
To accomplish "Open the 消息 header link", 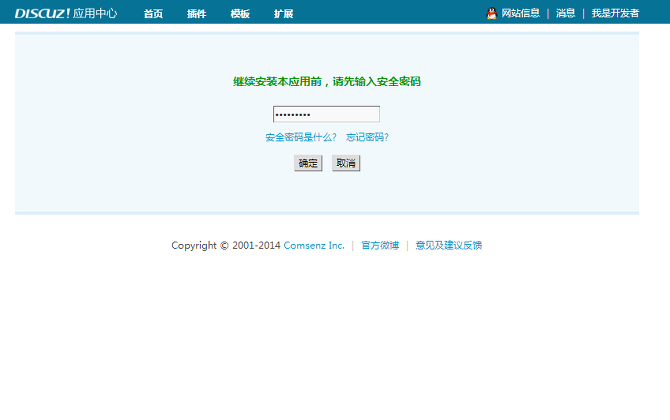I will click(565, 13).
